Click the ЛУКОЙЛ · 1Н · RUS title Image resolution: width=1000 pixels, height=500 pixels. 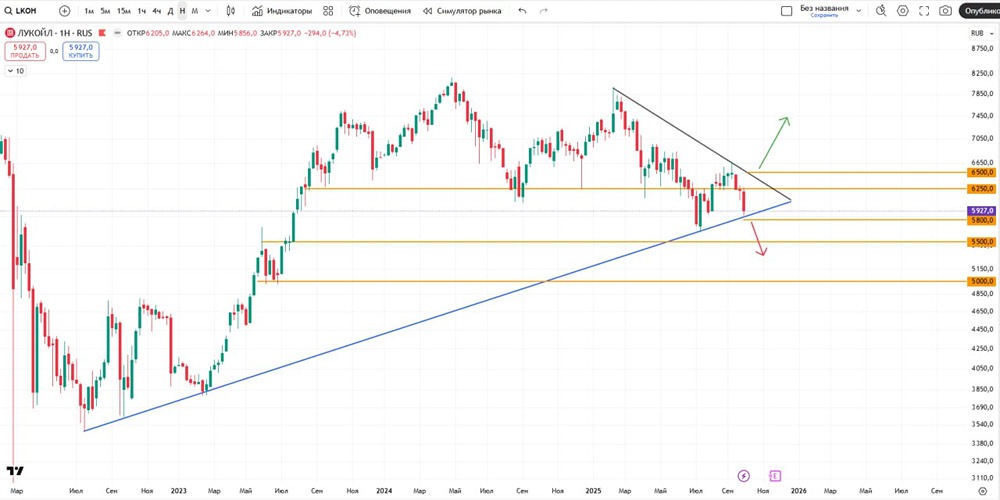pyautogui.click(x=57, y=33)
